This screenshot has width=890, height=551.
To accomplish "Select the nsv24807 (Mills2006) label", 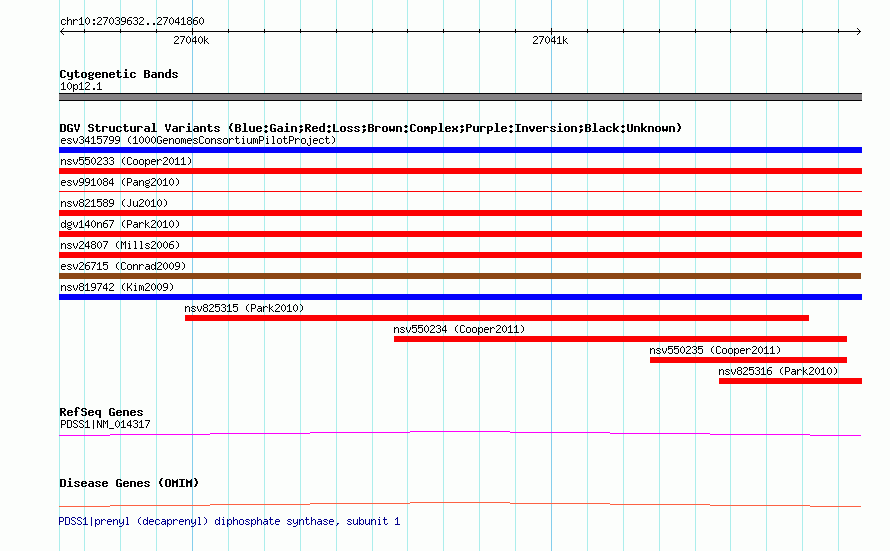I will (120, 245).
